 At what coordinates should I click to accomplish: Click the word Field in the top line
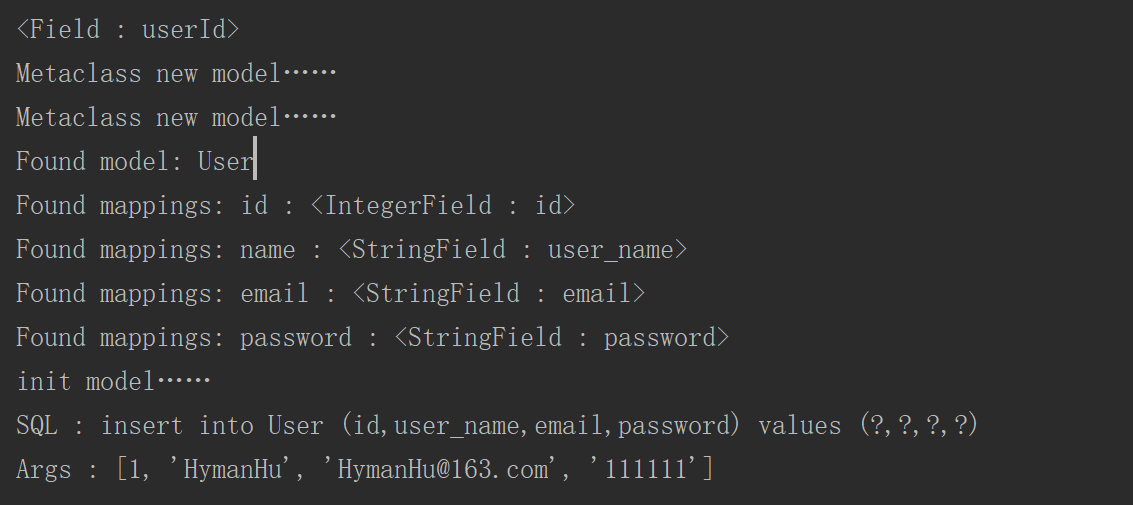point(65,29)
